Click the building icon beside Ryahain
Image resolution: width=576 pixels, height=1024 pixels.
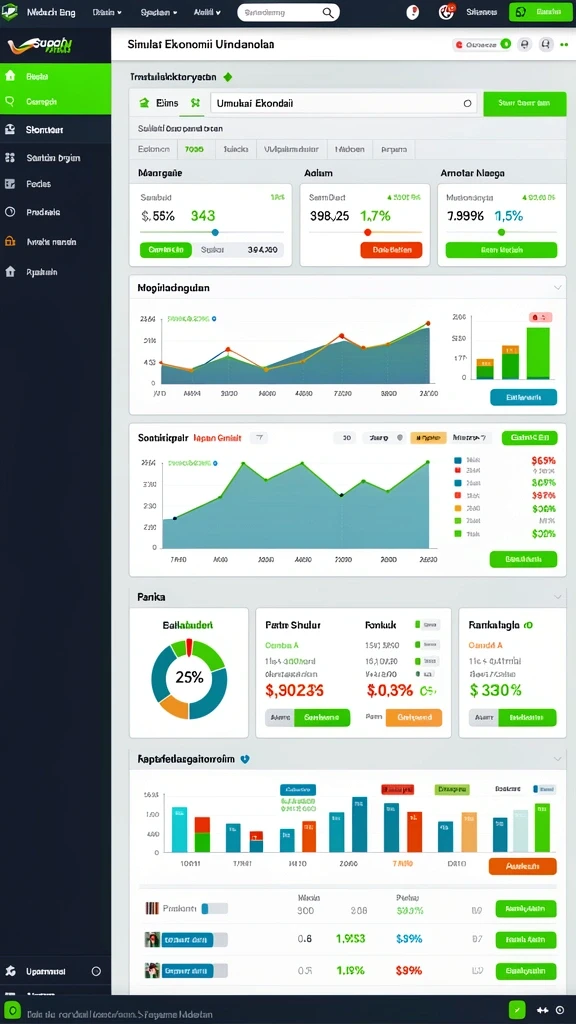(x=10, y=271)
